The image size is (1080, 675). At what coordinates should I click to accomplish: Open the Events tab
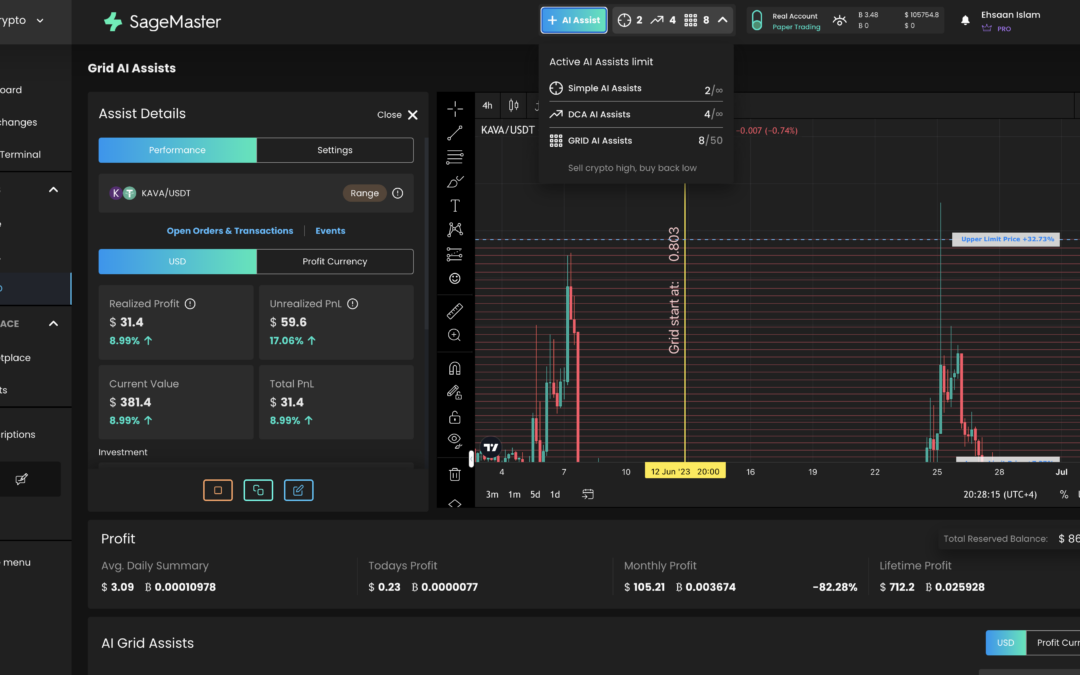pyautogui.click(x=330, y=231)
